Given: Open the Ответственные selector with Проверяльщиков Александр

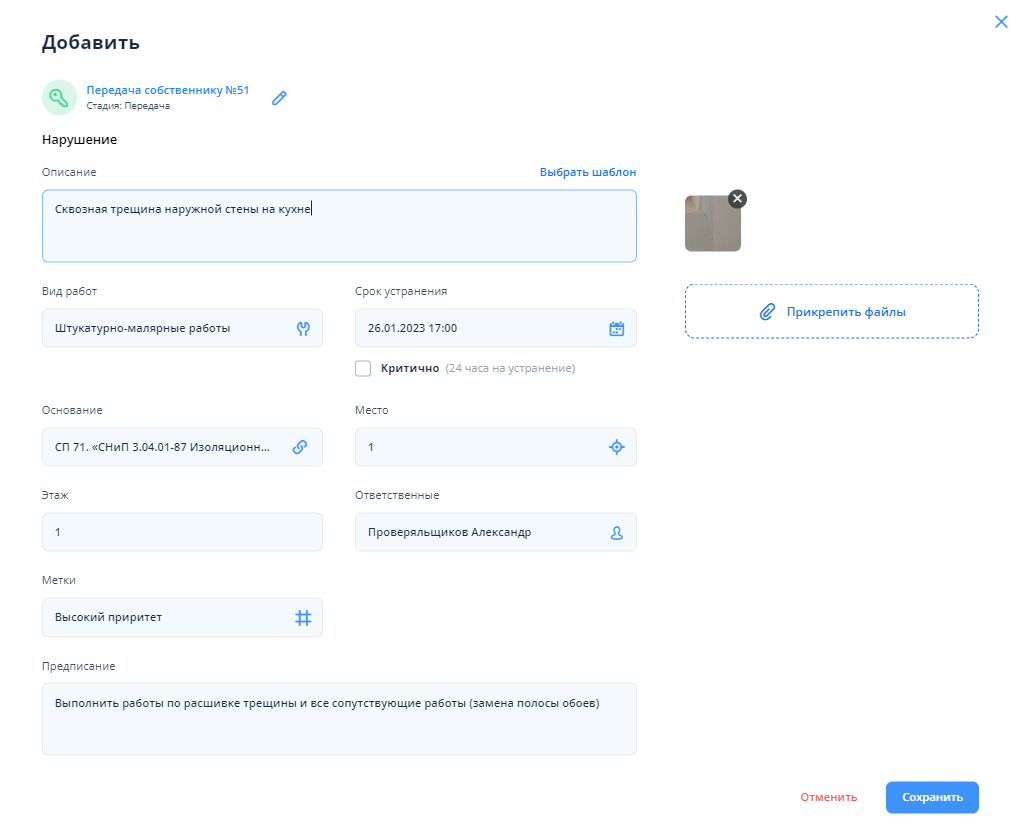Looking at the screenshot, I should 480,533.
